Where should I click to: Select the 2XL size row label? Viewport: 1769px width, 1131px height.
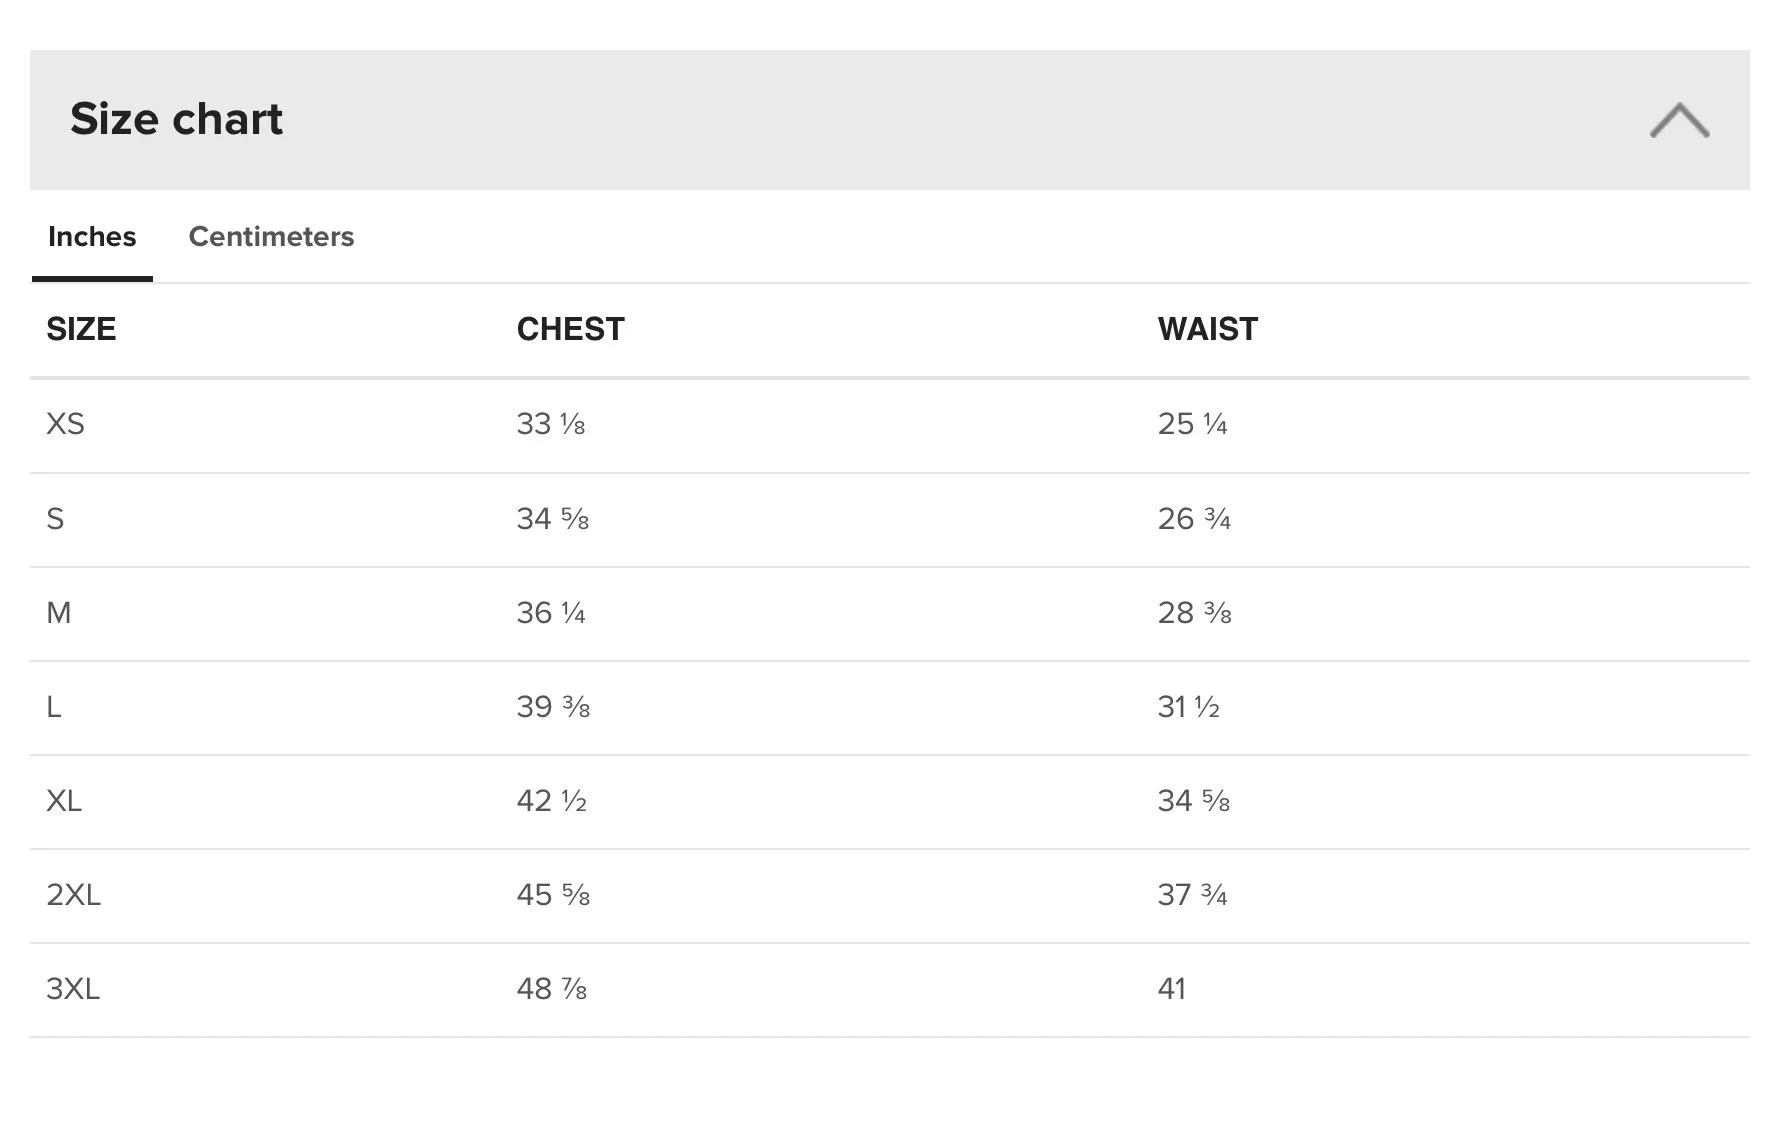pyautogui.click(x=73, y=895)
